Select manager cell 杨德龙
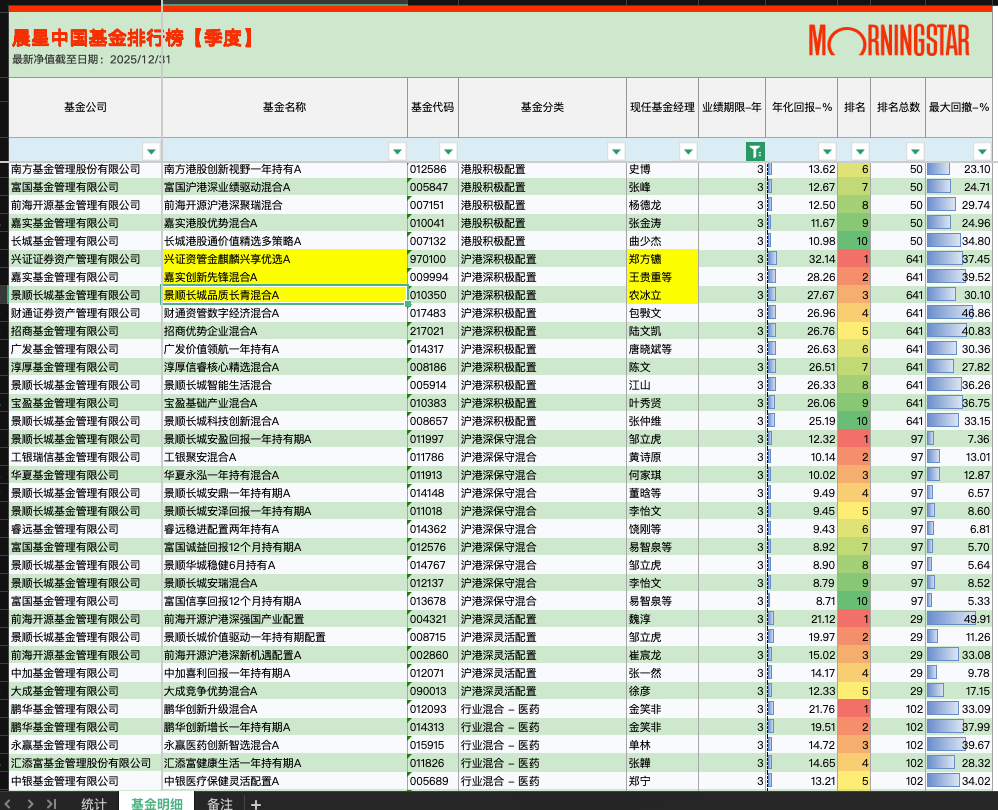Screen dimensions: 998x810 [x=663, y=205]
